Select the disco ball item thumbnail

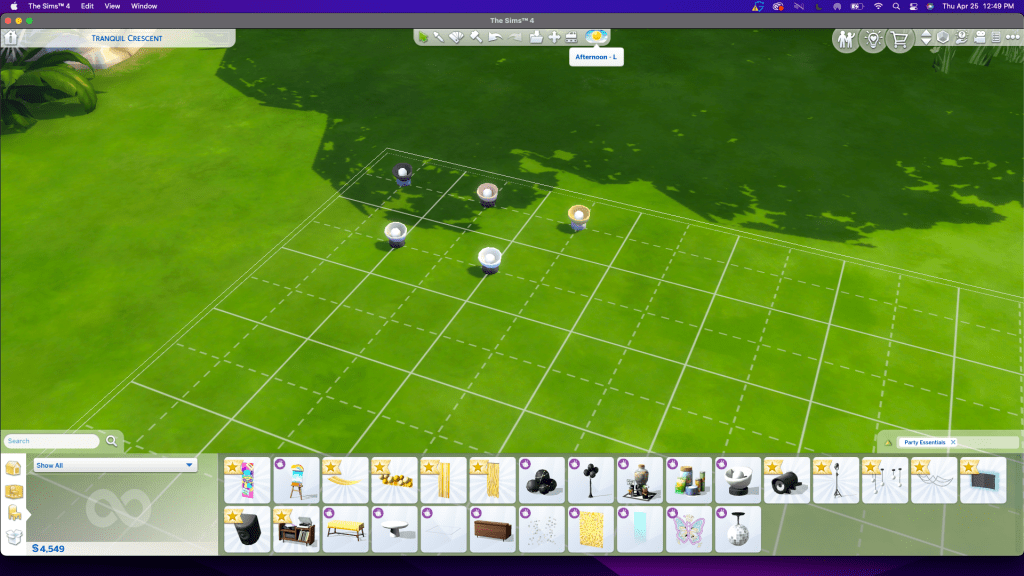(738, 528)
